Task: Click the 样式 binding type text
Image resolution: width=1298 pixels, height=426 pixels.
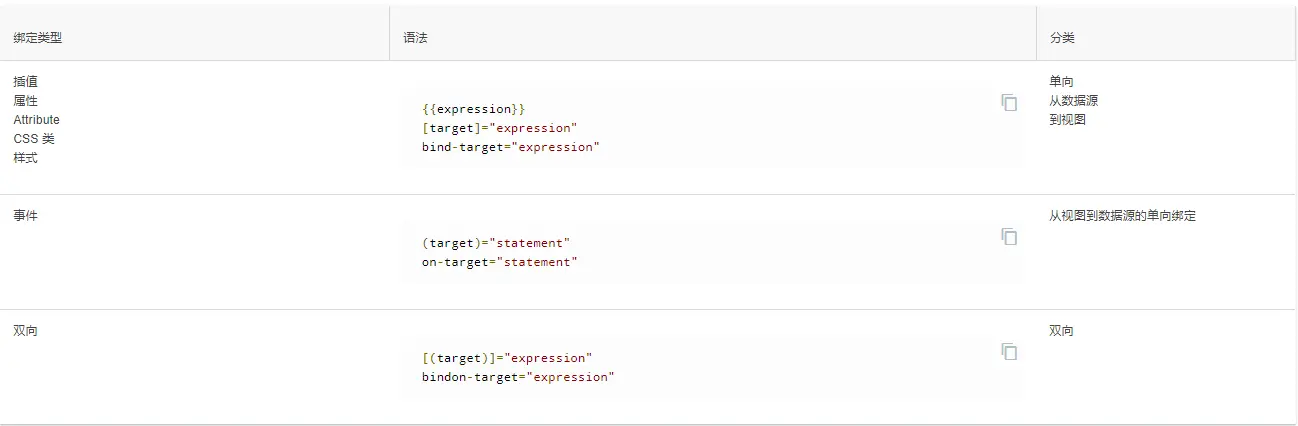Action: point(26,158)
